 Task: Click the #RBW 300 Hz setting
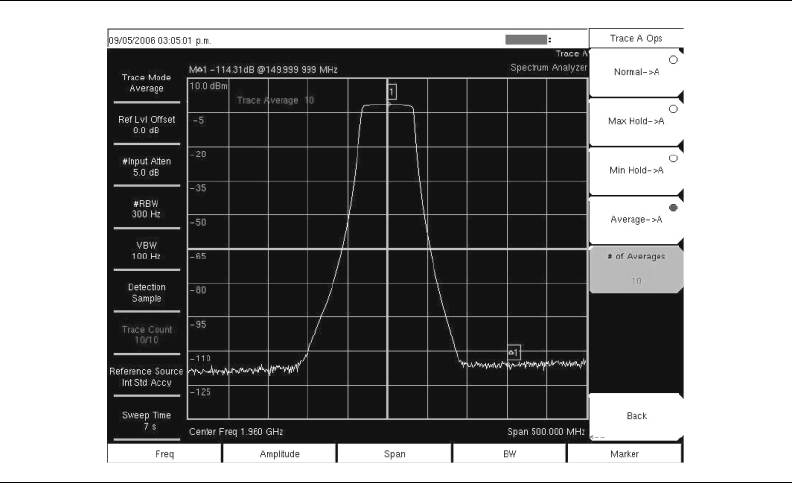146,209
